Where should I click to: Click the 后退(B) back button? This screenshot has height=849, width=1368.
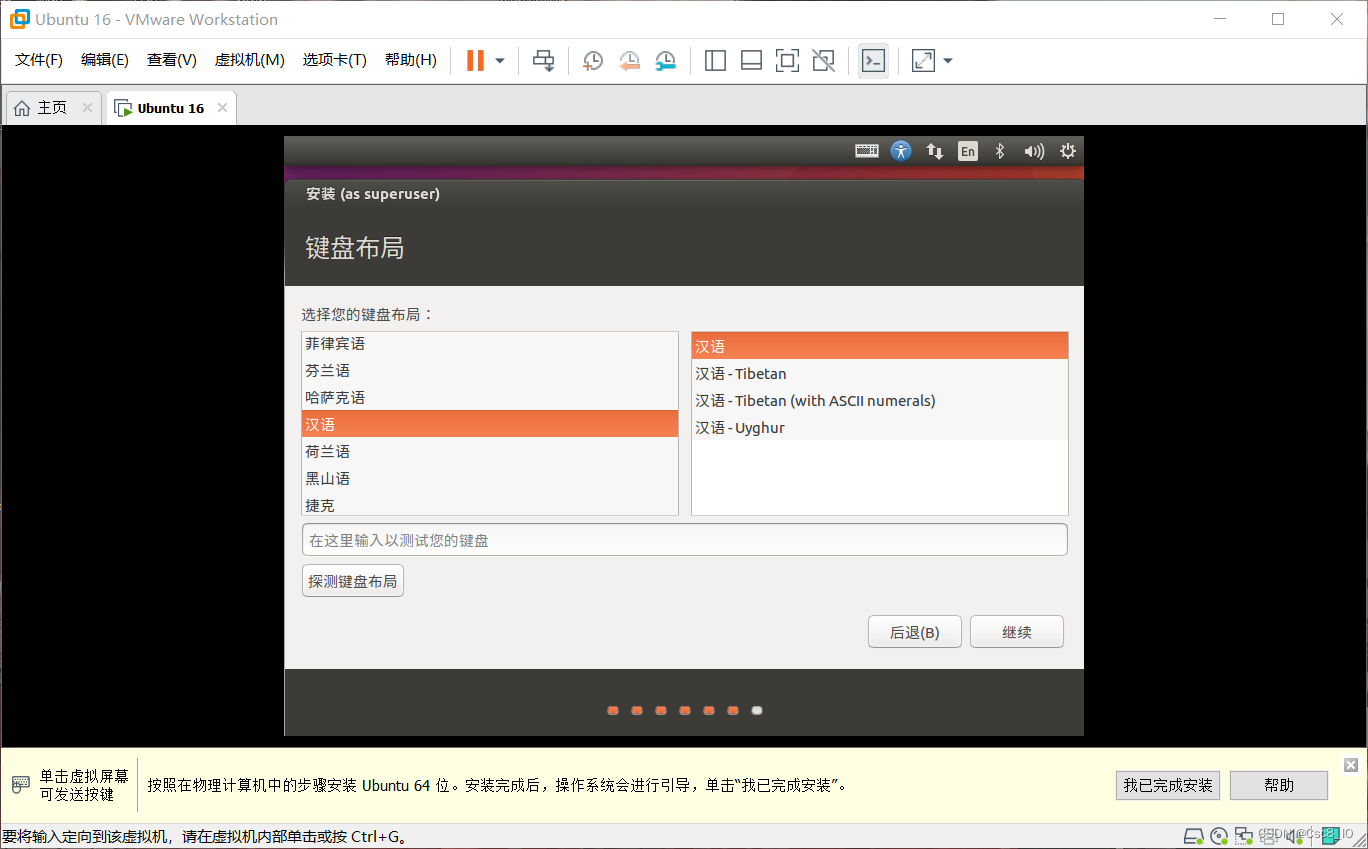point(915,632)
